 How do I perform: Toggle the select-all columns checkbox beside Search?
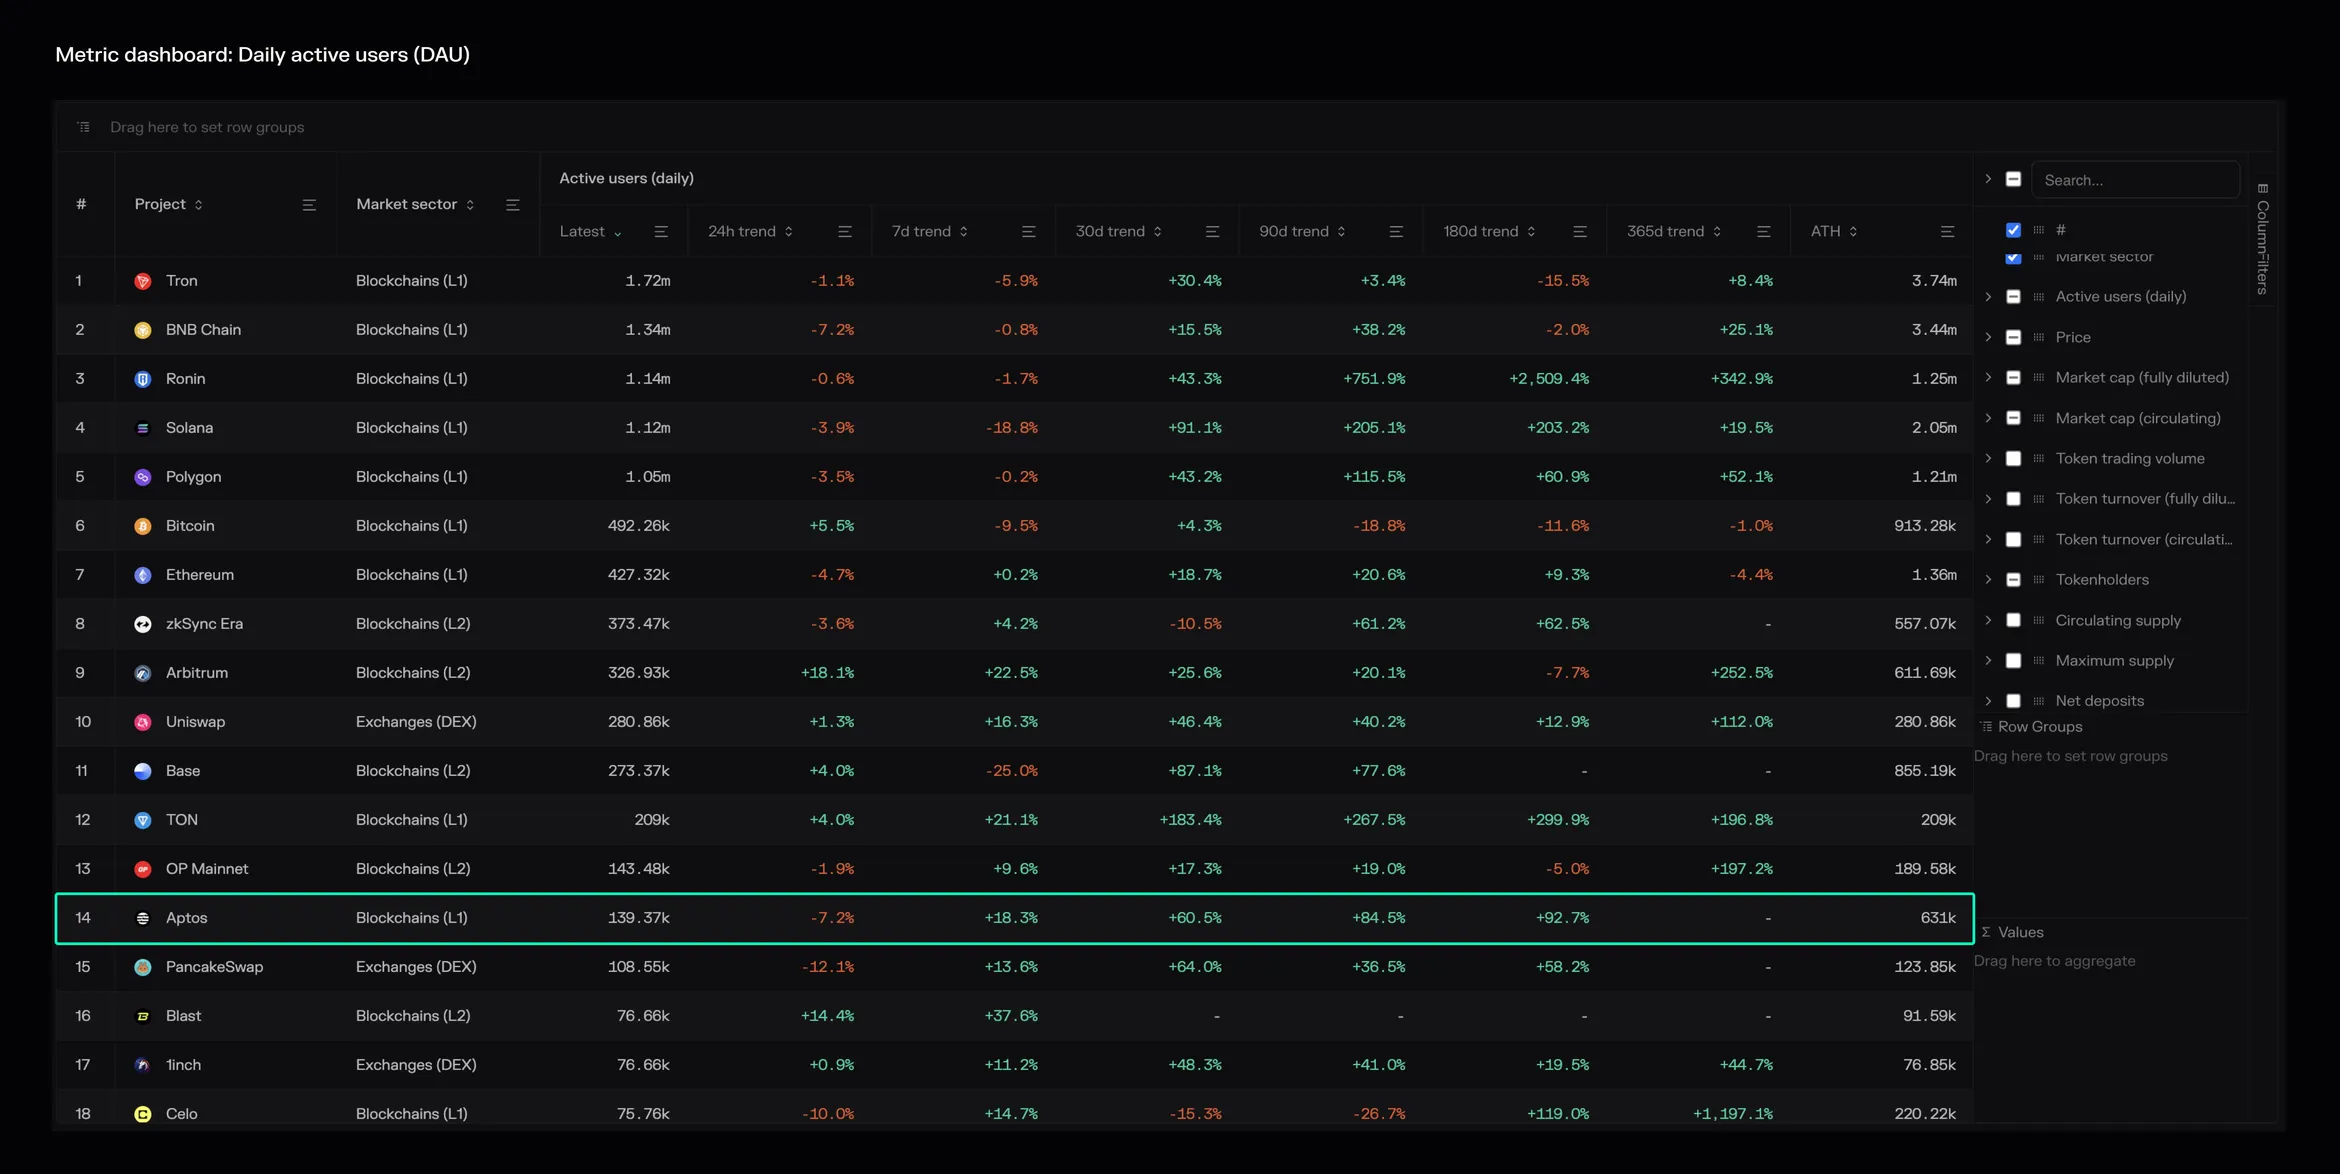pyautogui.click(x=2014, y=179)
